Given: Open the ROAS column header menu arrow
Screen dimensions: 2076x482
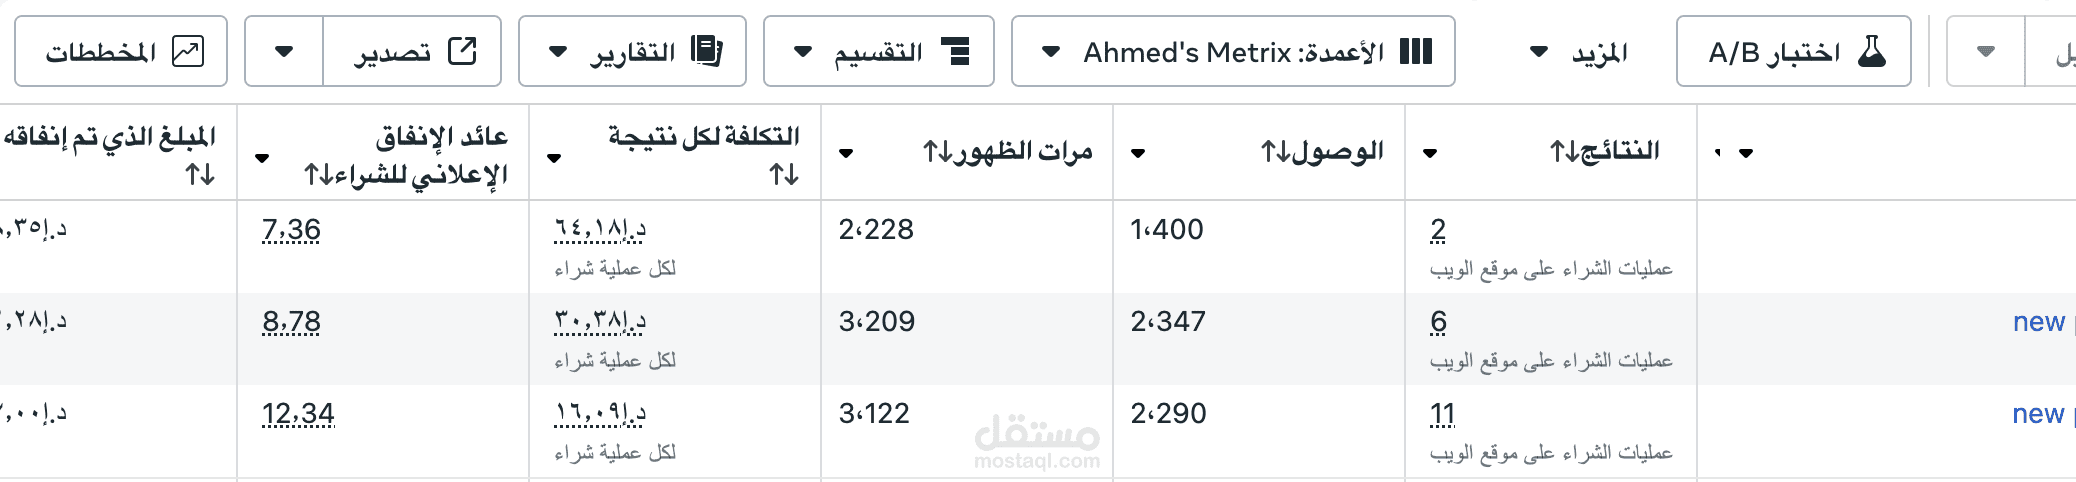Looking at the screenshot, I should point(262,158).
